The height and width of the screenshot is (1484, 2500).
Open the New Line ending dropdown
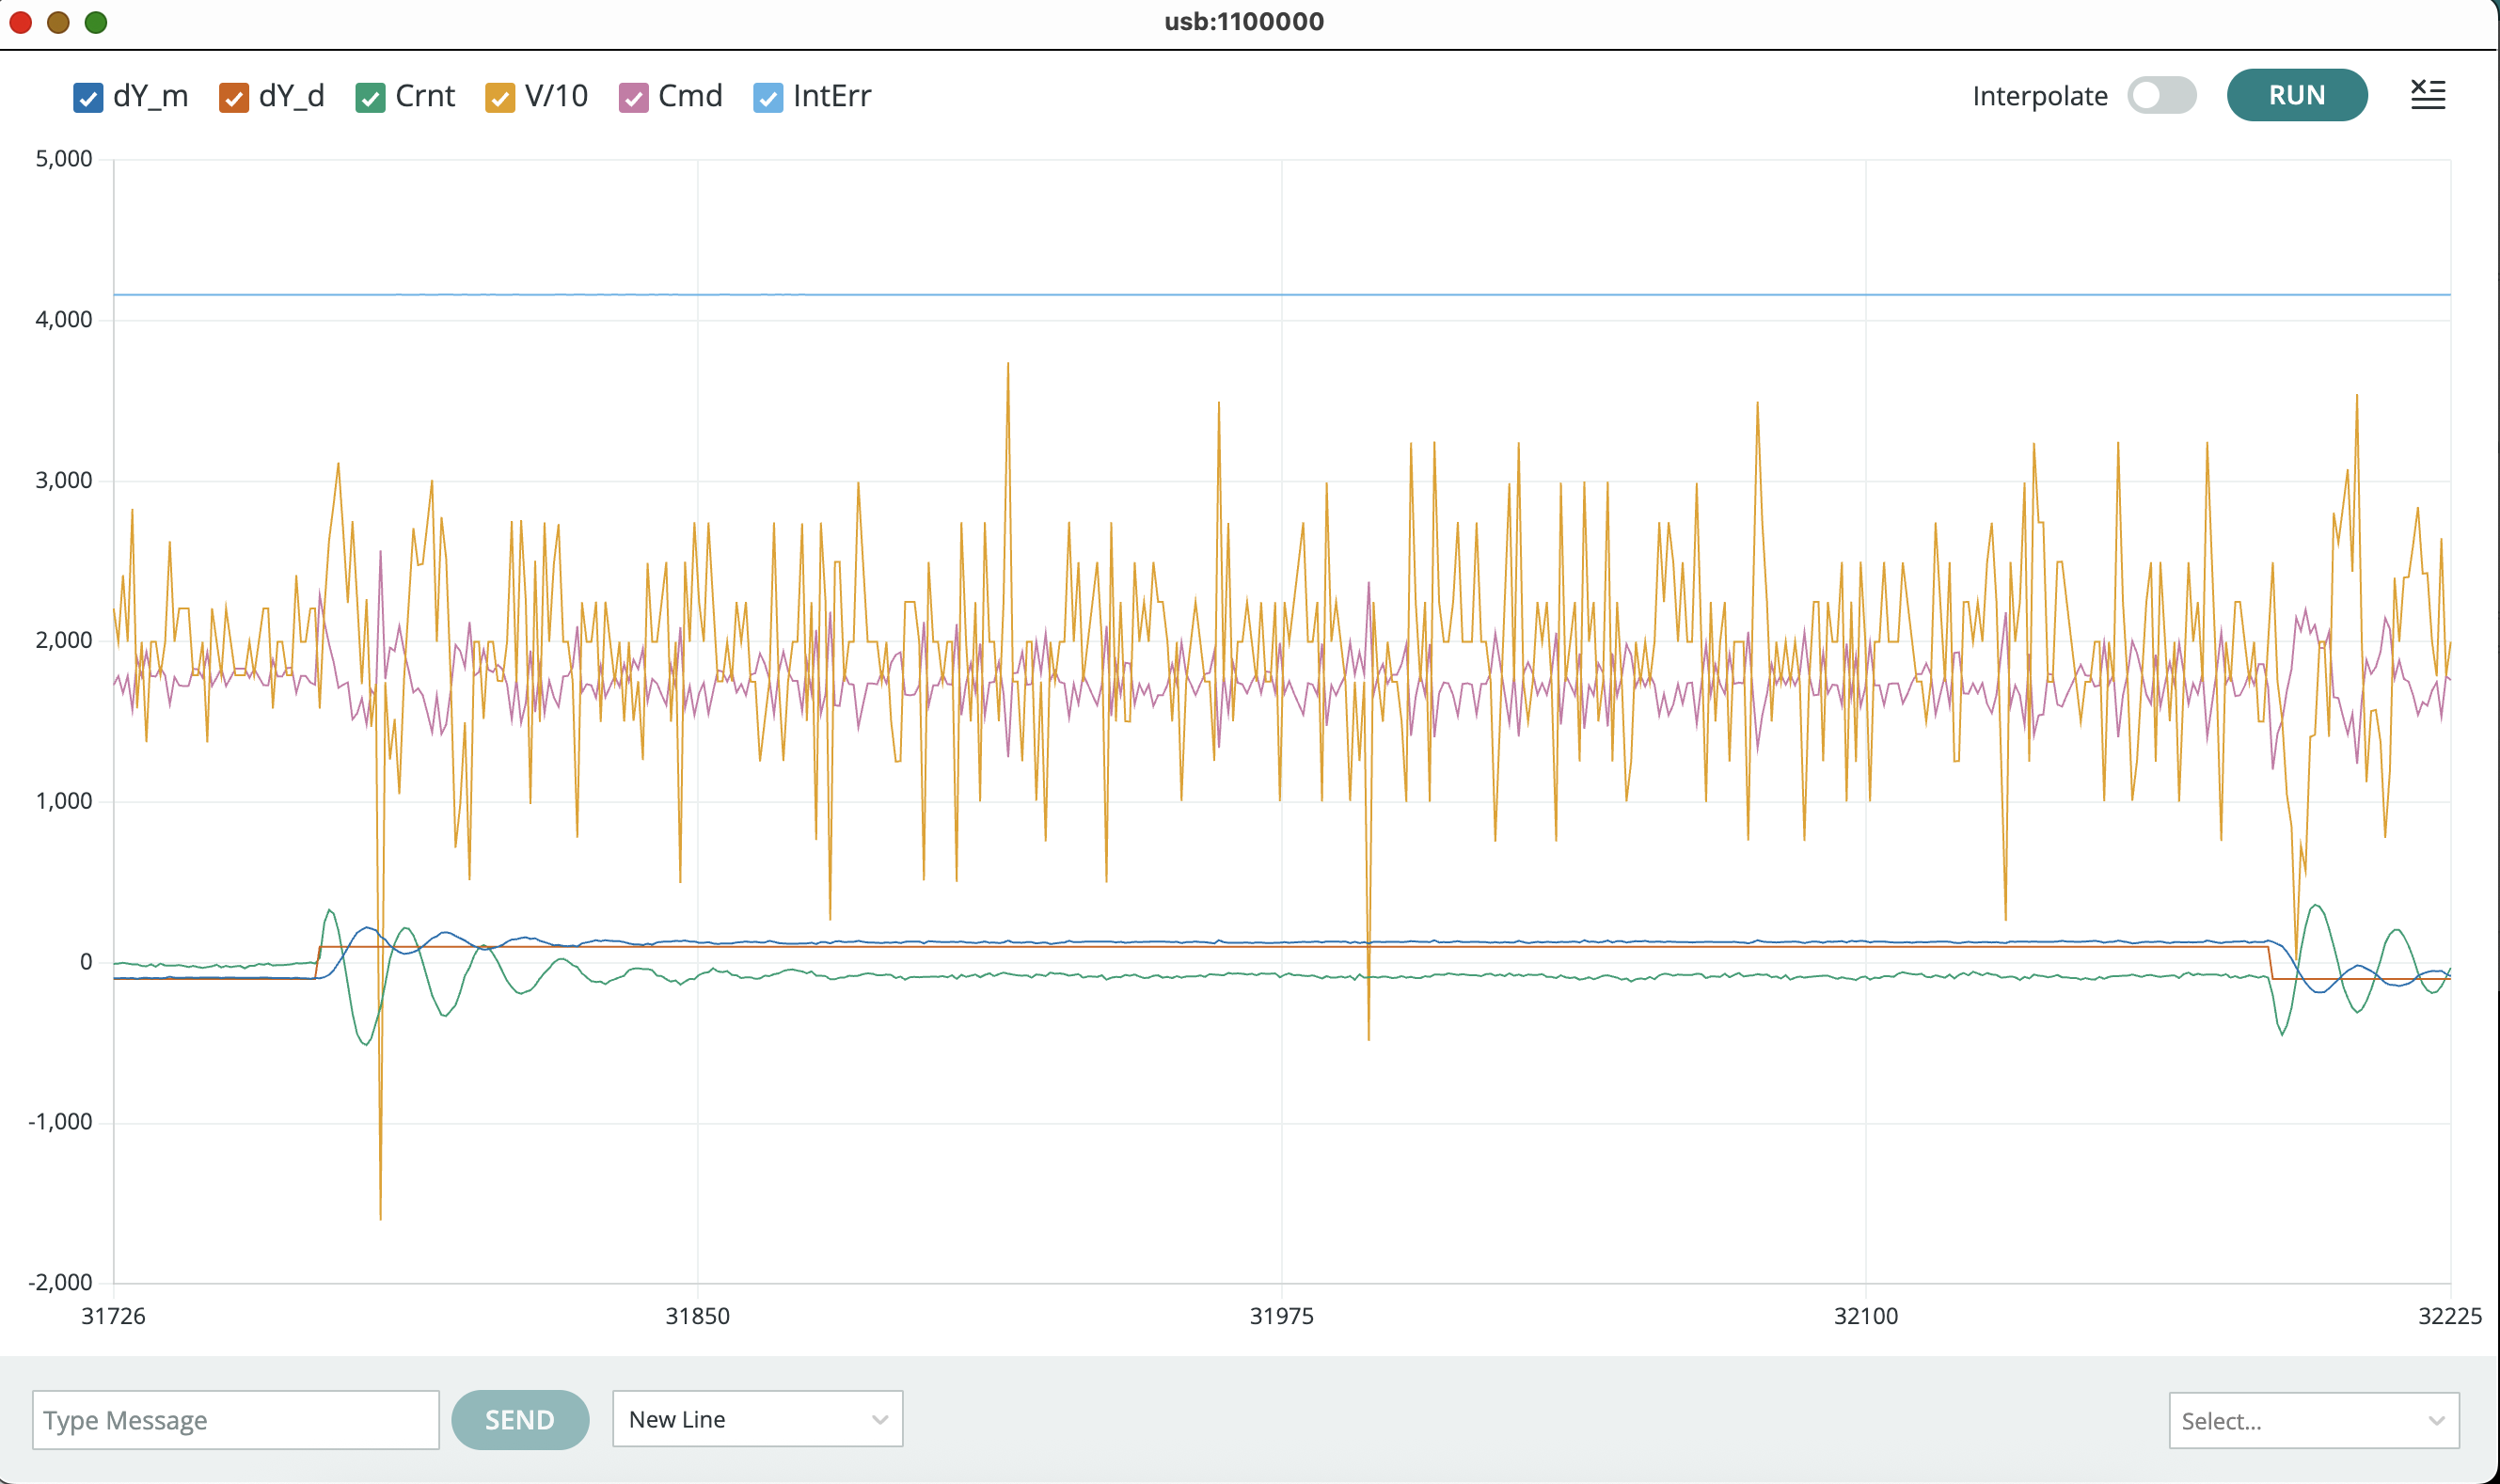tap(756, 1419)
